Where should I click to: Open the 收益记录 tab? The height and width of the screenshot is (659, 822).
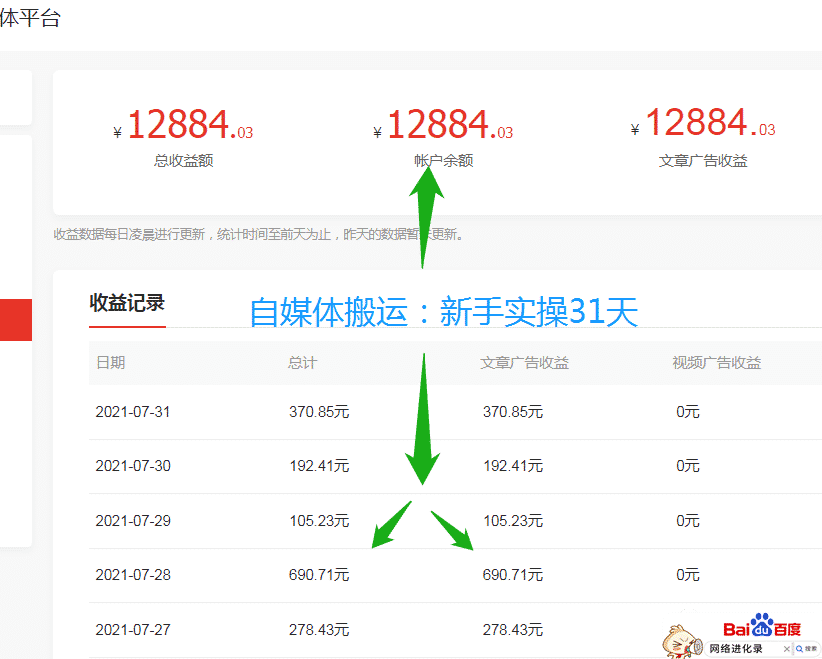[127, 303]
